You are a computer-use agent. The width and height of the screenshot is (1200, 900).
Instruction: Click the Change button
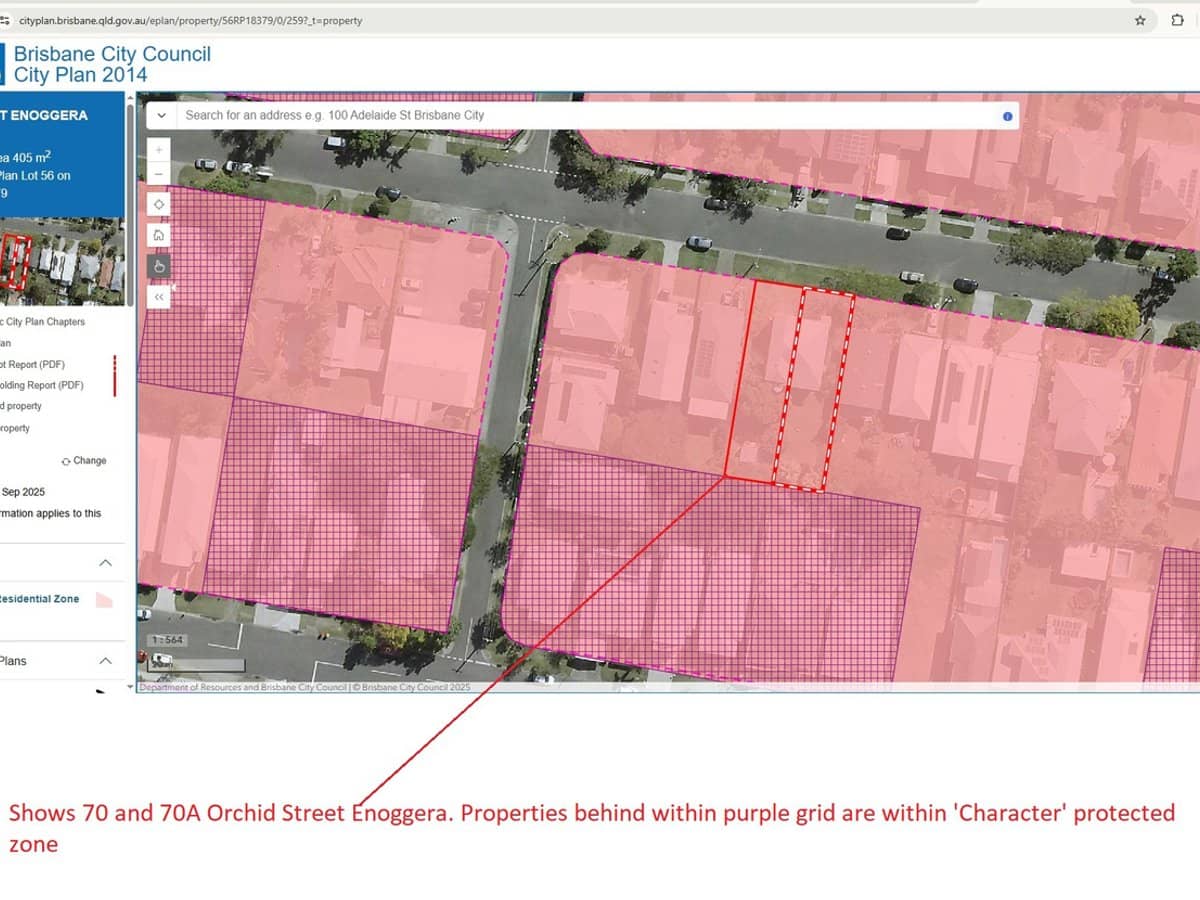84,461
